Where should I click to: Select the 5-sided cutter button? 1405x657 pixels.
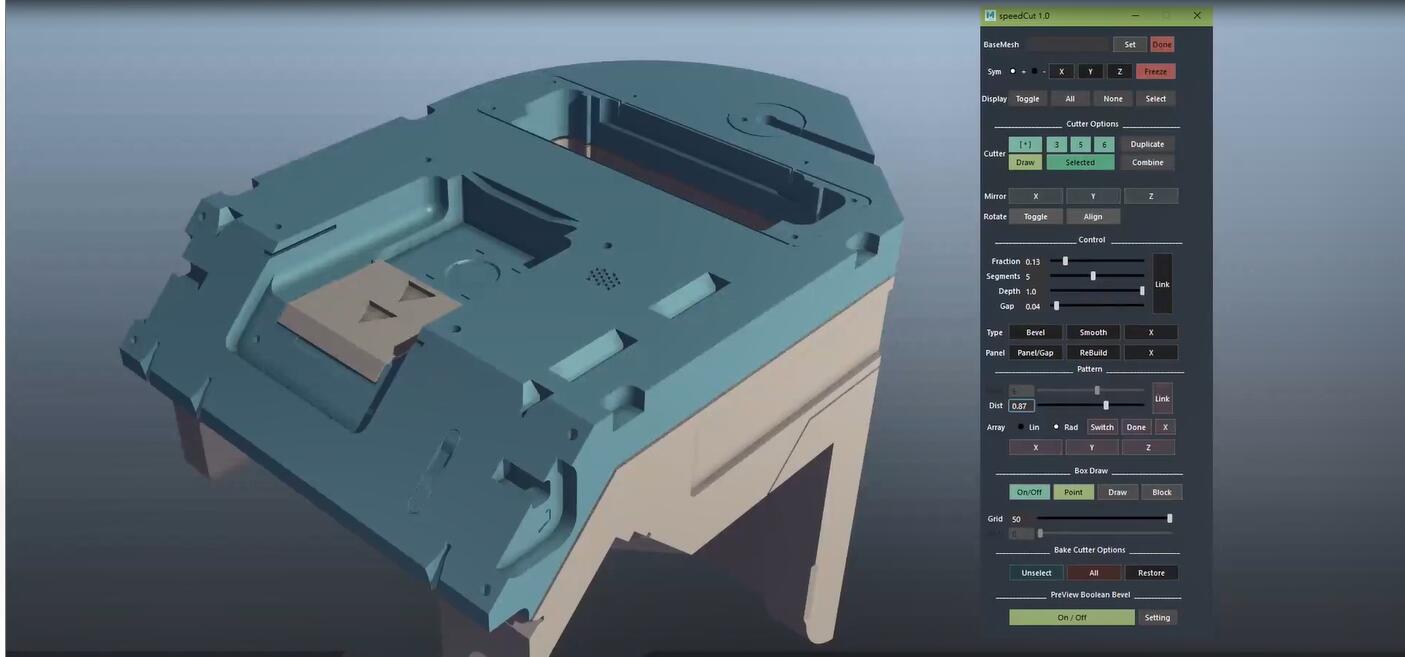1080,144
